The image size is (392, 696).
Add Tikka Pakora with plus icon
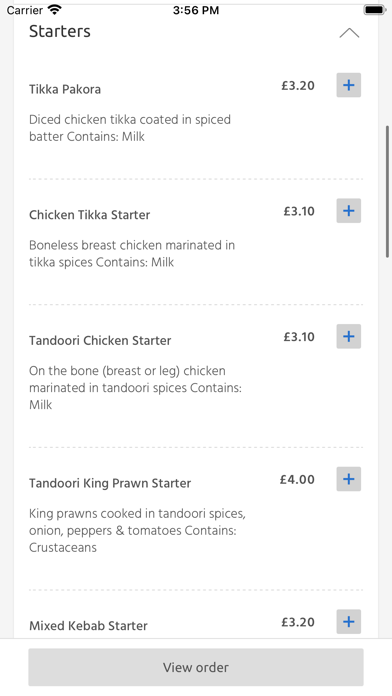348,85
